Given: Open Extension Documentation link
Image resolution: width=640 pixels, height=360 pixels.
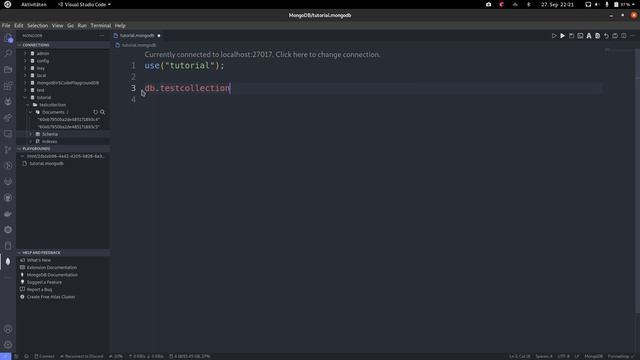Looking at the screenshot, I should point(52,267).
